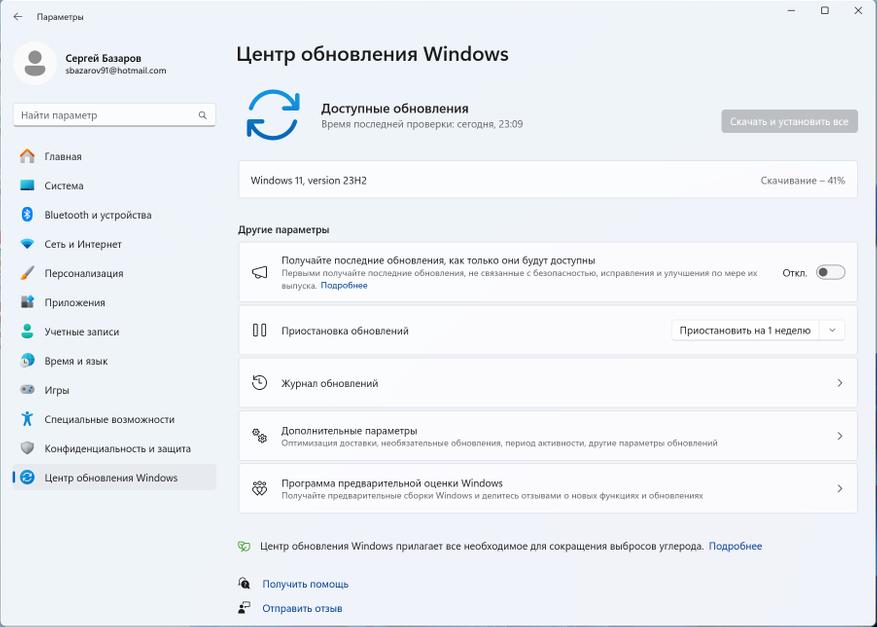877x627 pixels.
Task: Click the large blue update arrows icon
Action: click(273, 115)
